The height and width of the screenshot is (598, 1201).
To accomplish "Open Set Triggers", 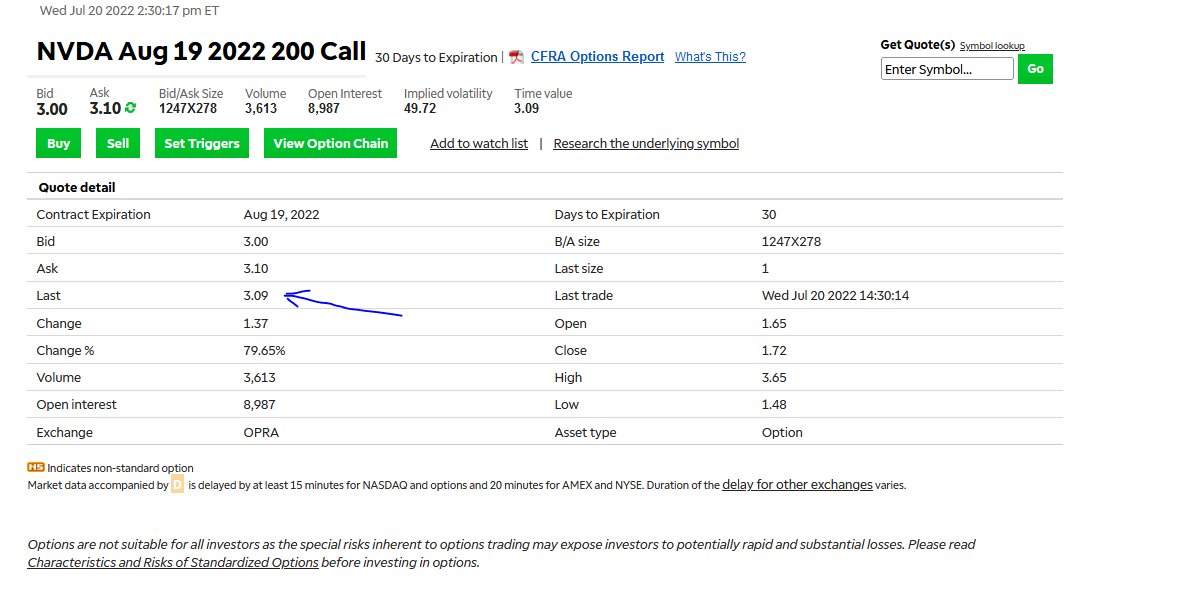I will [202, 143].
